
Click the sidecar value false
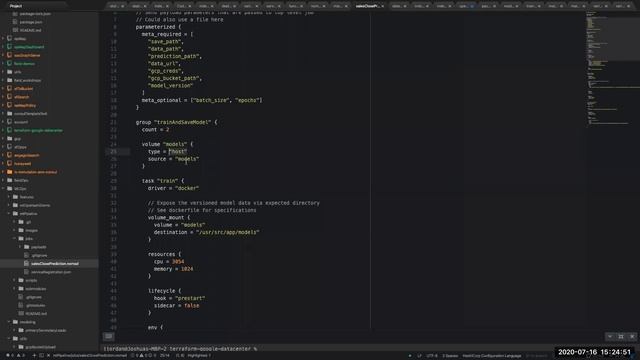pyautogui.click(x=191, y=306)
